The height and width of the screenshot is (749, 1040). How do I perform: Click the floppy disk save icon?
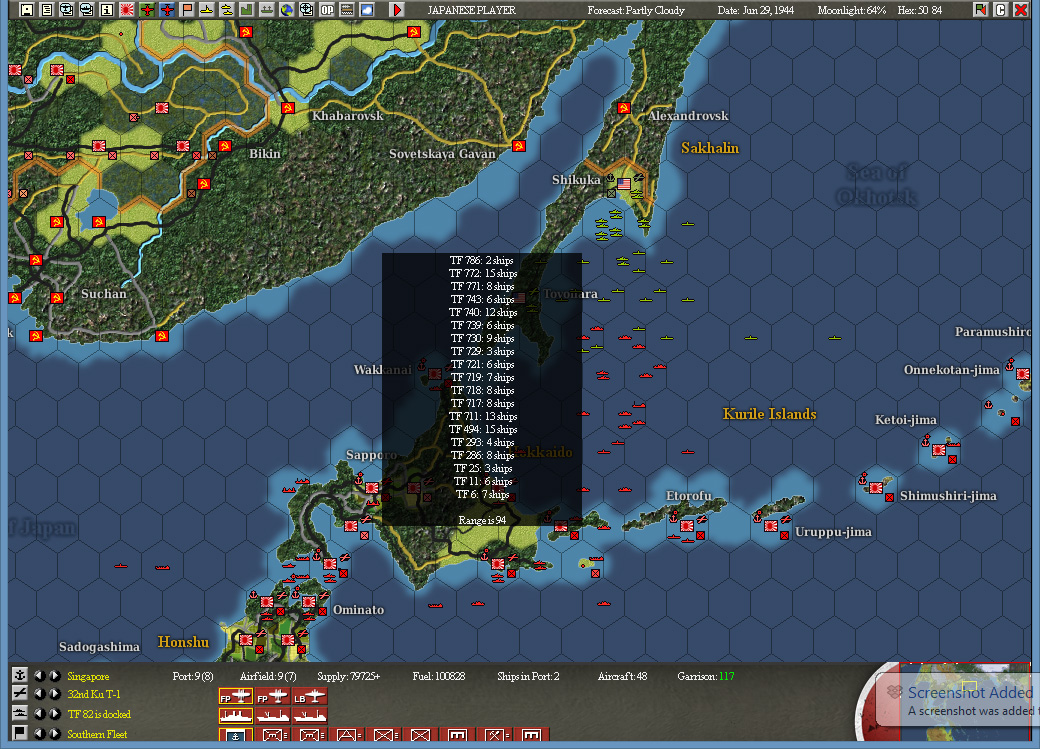pos(27,9)
